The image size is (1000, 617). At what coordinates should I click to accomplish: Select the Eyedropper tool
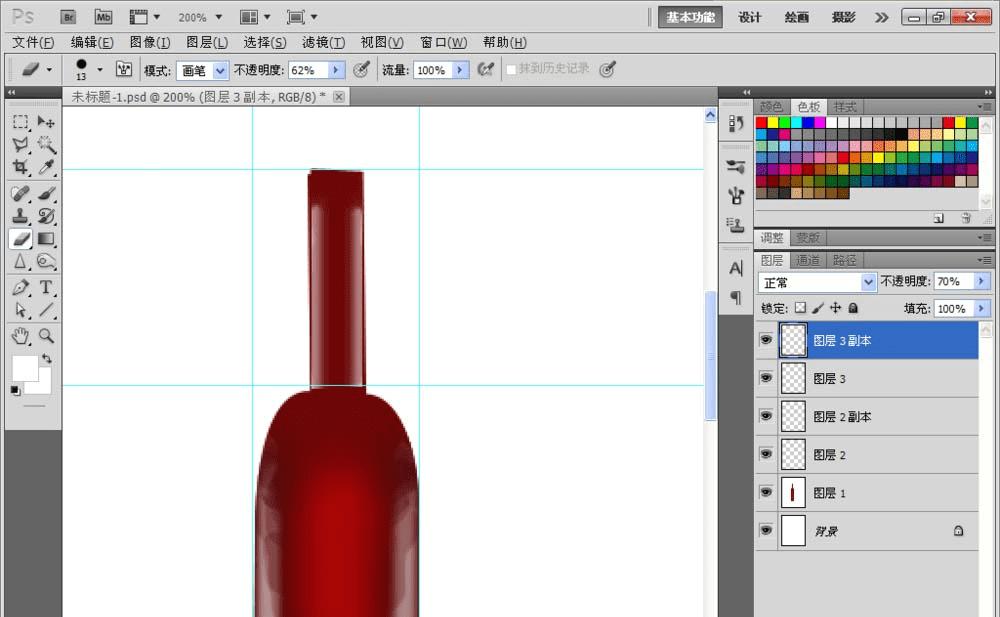pyautogui.click(x=46, y=168)
